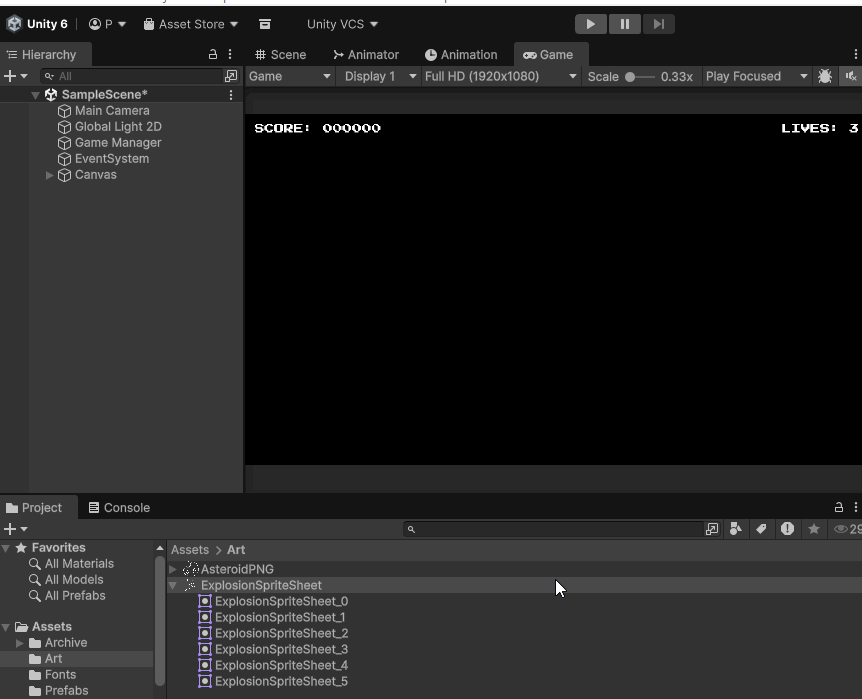Select the Prefabs folder
Screen dimensions: 862x699
tap(67, 691)
